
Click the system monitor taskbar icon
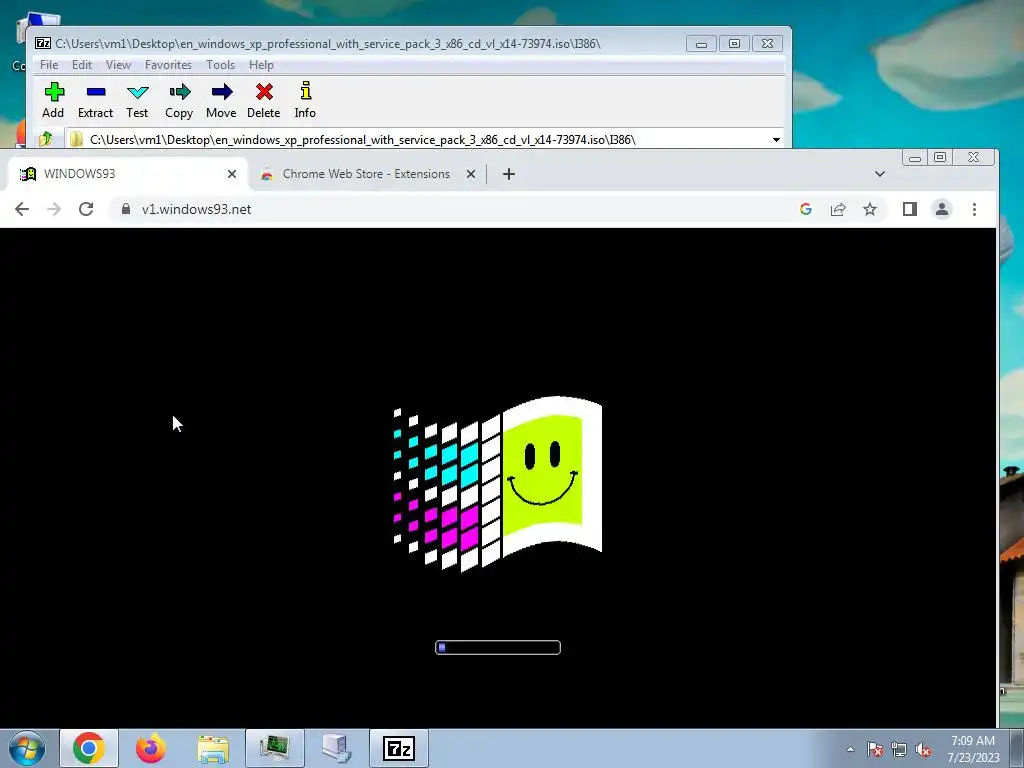275,748
